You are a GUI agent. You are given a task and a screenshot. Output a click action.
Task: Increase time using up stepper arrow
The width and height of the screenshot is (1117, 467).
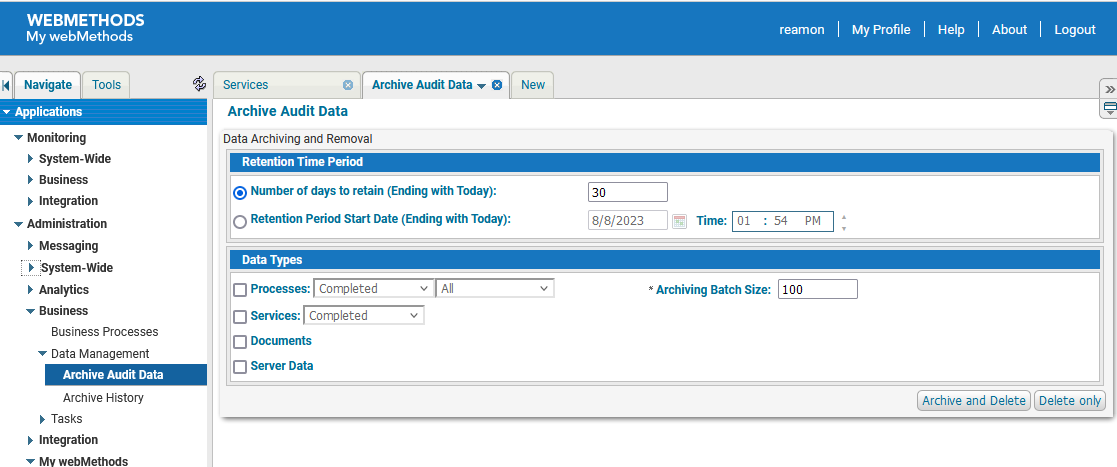click(x=844, y=216)
